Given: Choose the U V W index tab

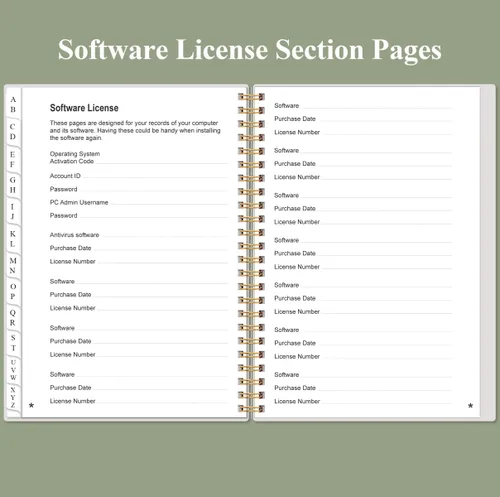Looking at the screenshot, I should [13, 370].
